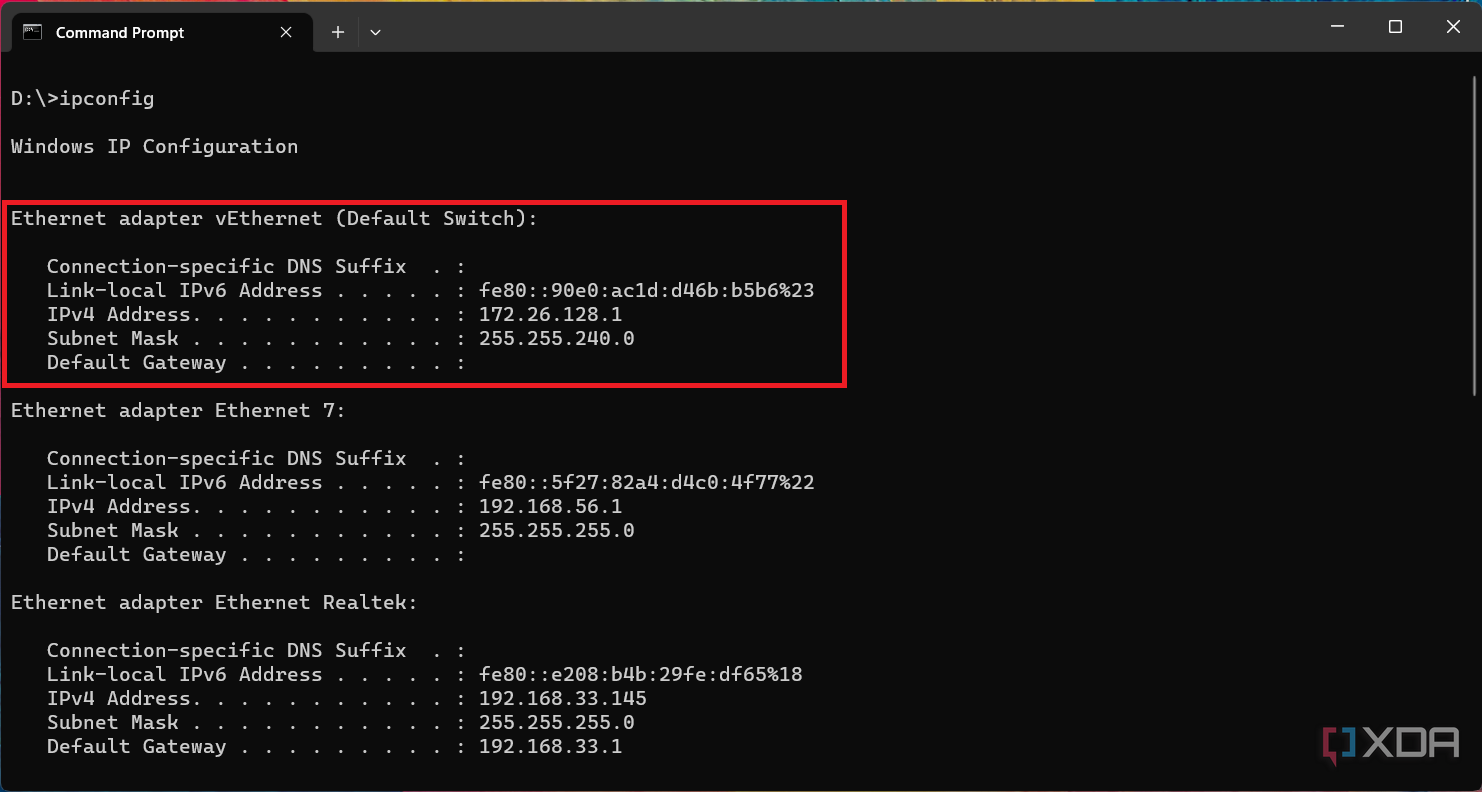Click Connection-specific DNS Suffix under Default Switch

click(227, 266)
